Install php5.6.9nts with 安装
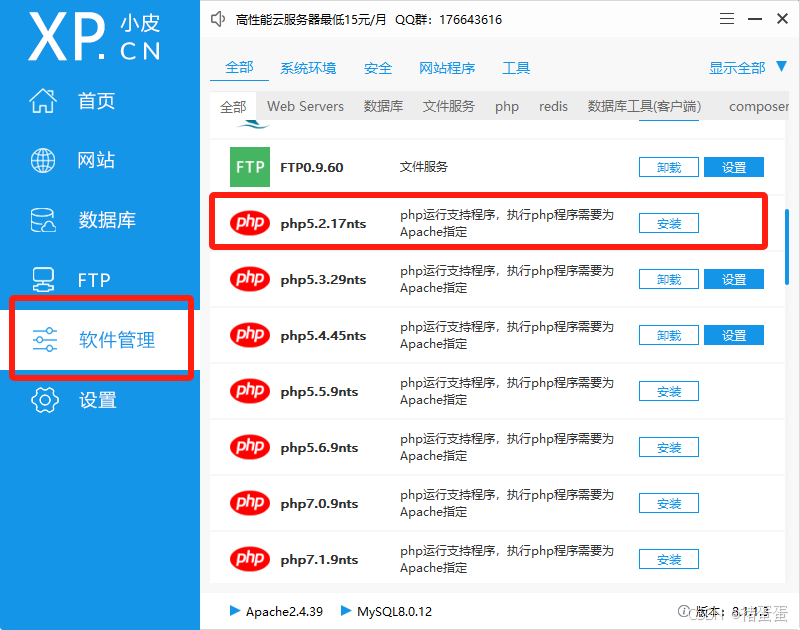 [x=668, y=448]
